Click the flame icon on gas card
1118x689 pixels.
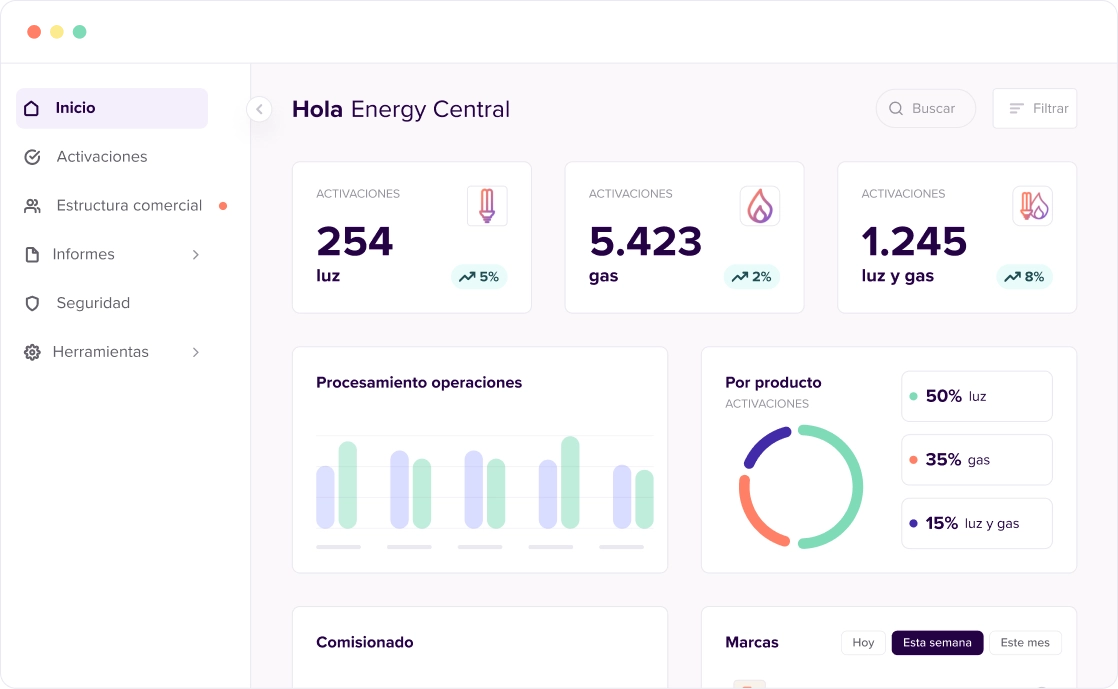click(x=760, y=206)
